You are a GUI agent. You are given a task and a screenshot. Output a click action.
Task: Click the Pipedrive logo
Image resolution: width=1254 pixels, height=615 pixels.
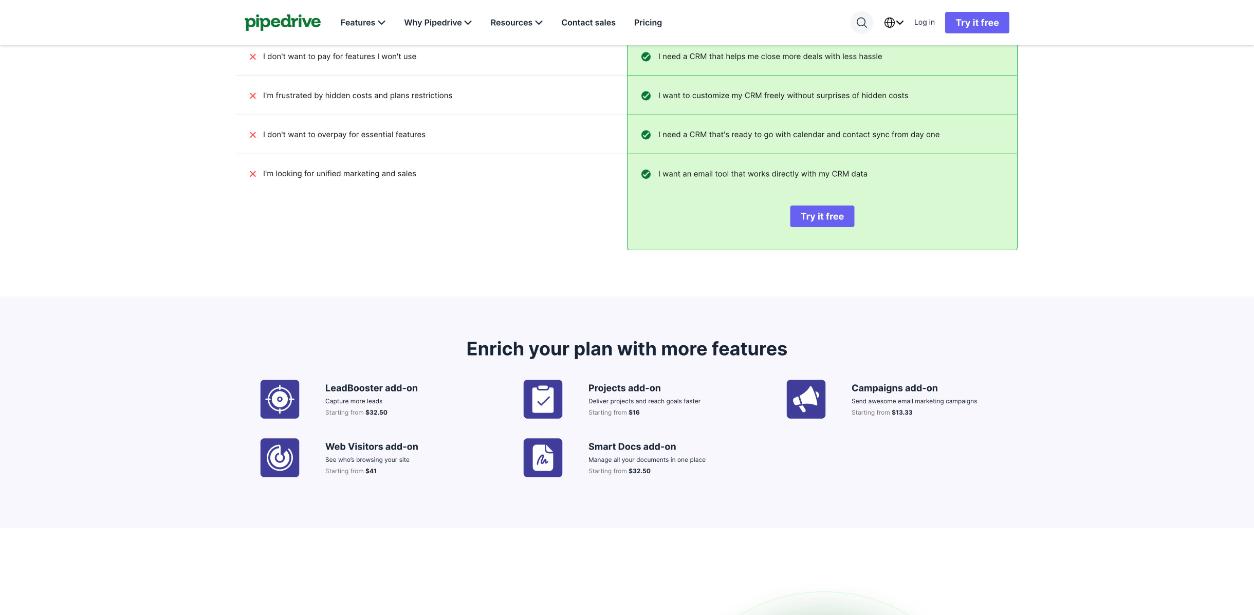(284, 22)
